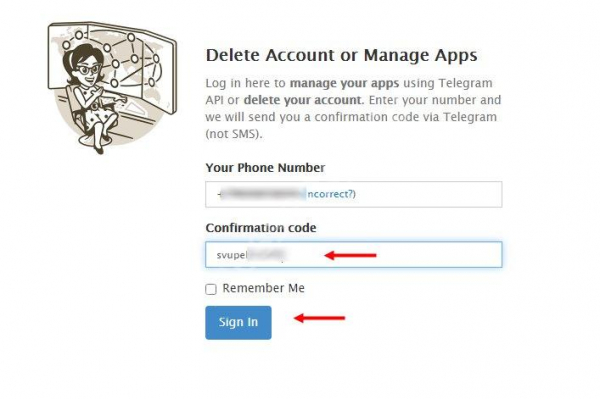Click the bold 'delete your account' text

302,100
